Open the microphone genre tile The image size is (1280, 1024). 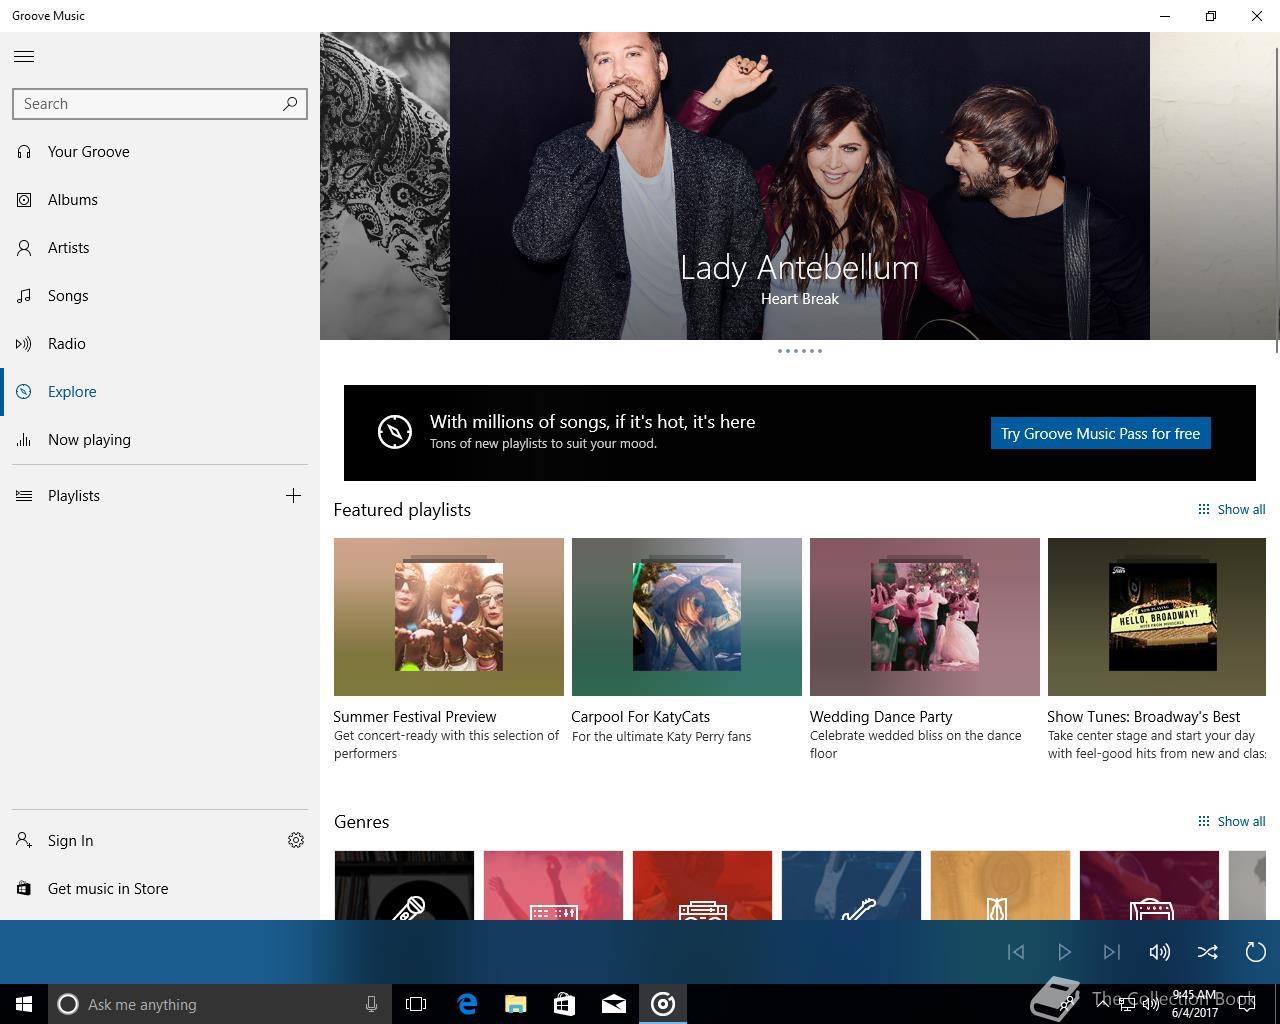coord(404,886)
